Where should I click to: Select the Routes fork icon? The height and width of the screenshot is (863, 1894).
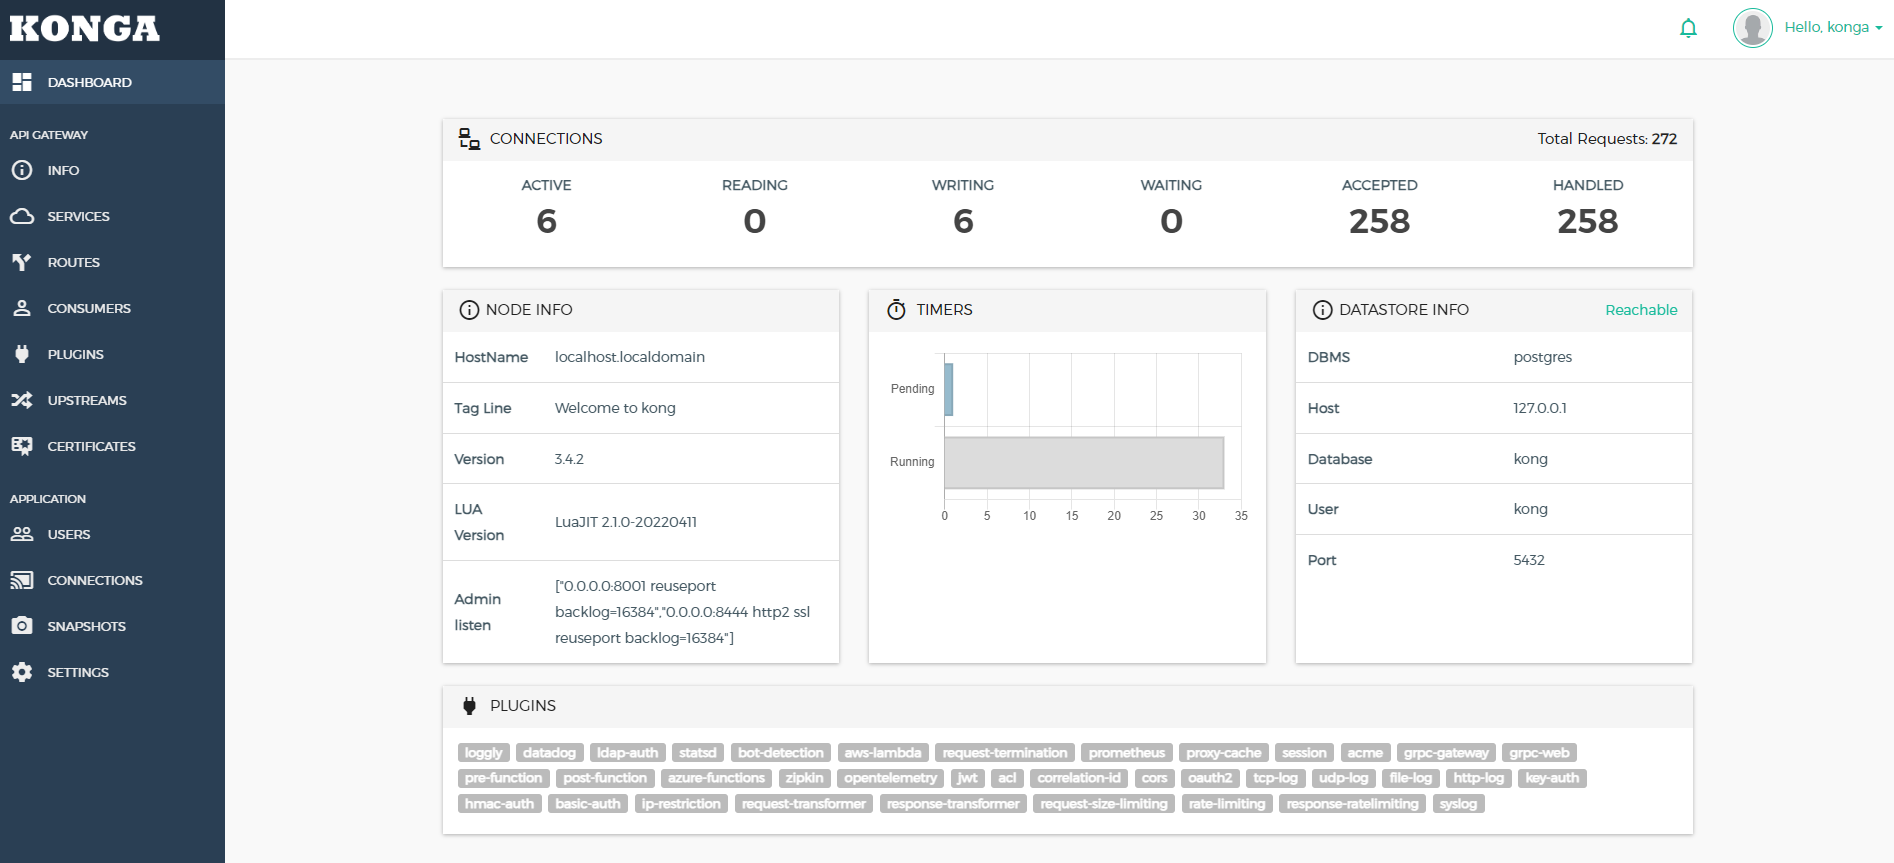22,262
